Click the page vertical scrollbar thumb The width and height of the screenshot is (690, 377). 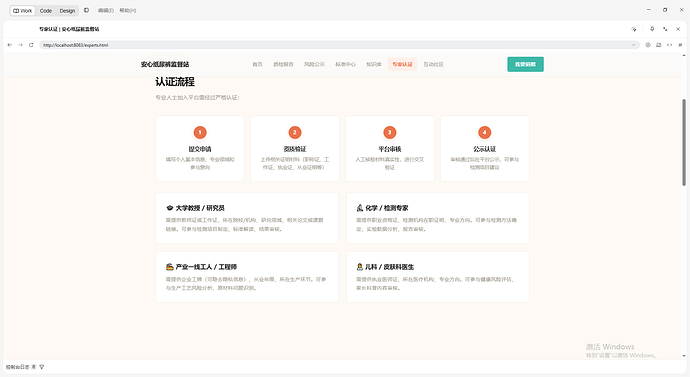[x=684, y=142]
